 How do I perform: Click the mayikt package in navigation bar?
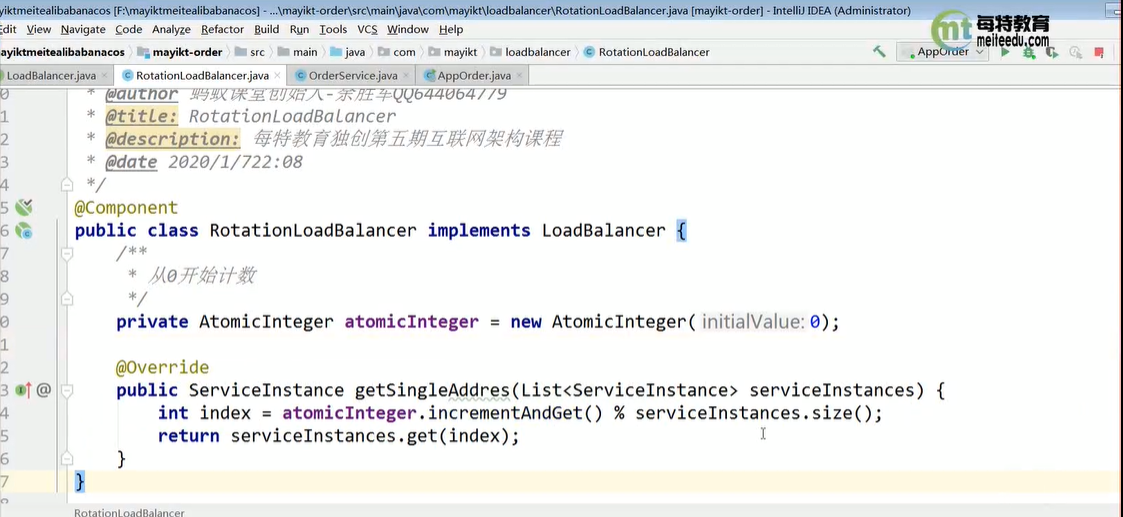pos(461,52)
